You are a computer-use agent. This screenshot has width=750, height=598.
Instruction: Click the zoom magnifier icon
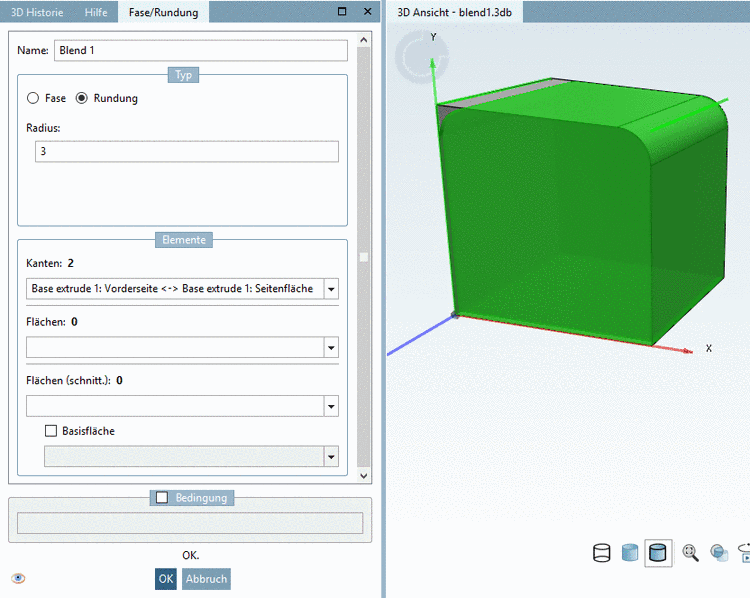[690, 553]
